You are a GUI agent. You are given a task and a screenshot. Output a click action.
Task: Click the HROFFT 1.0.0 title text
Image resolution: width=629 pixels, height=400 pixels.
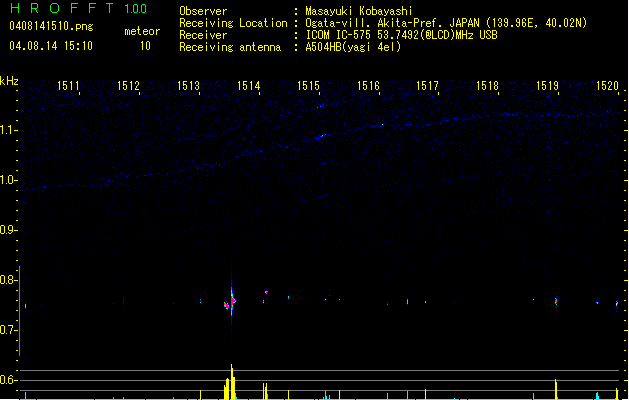[x=78, y=8]
